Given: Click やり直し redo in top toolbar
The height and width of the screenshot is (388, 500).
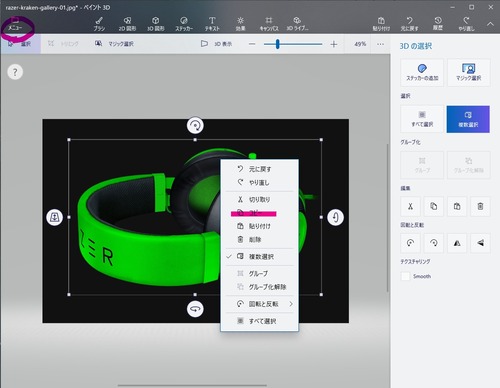Looking at the screenshot, I should click(466, 24).
